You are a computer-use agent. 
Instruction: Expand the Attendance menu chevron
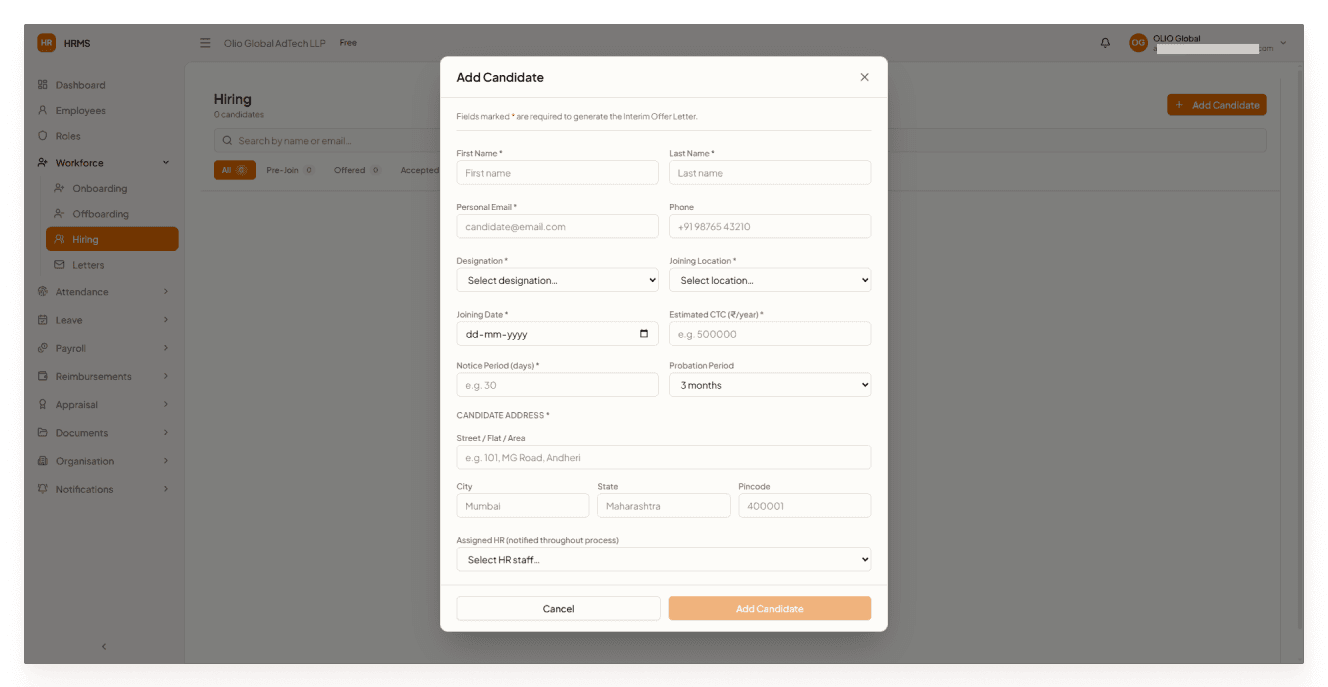(x=166, y=292)
